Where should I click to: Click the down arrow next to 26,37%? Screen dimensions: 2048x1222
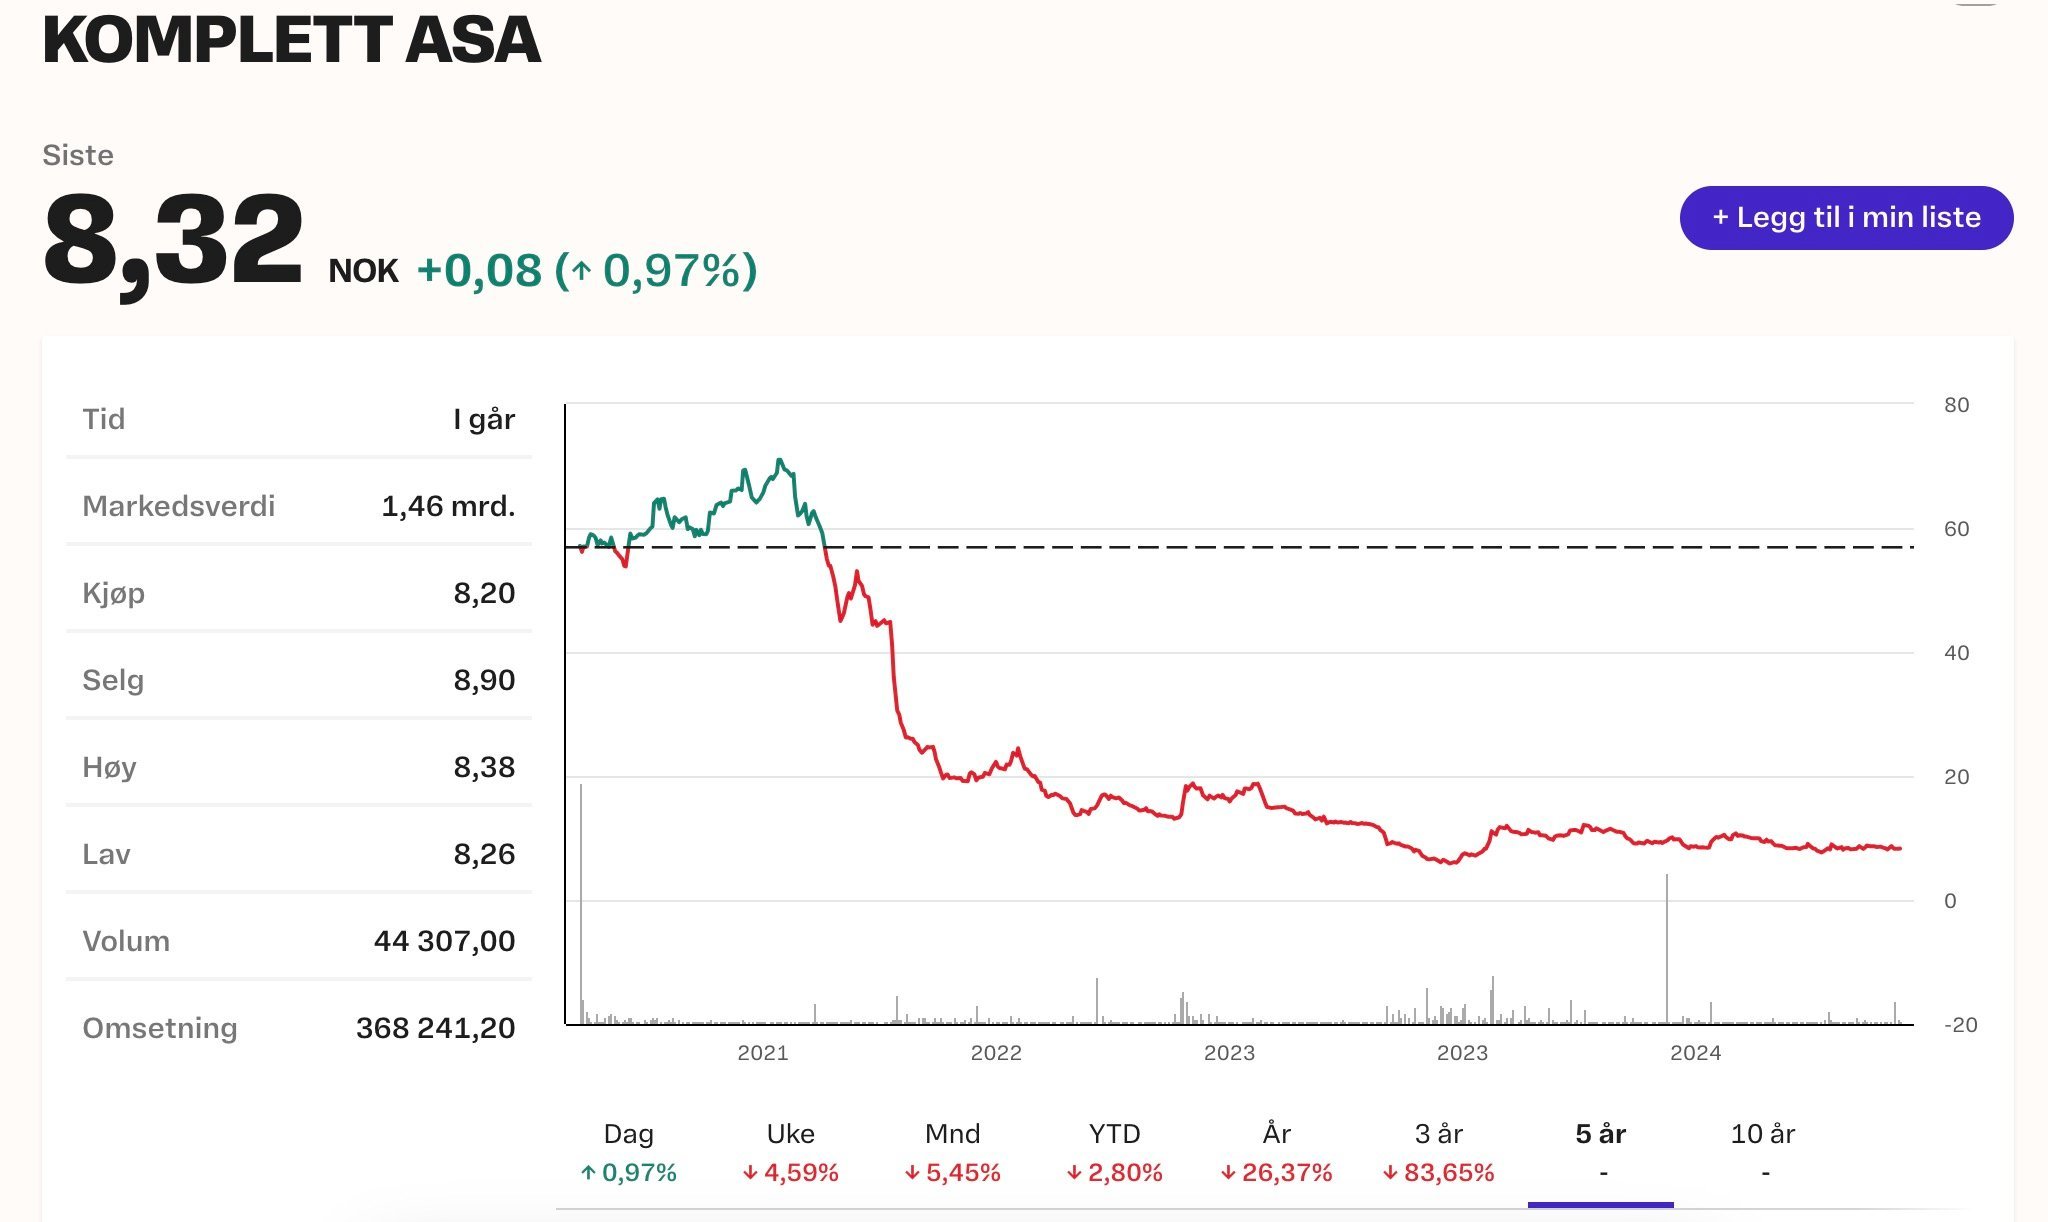point(1228,1173)
